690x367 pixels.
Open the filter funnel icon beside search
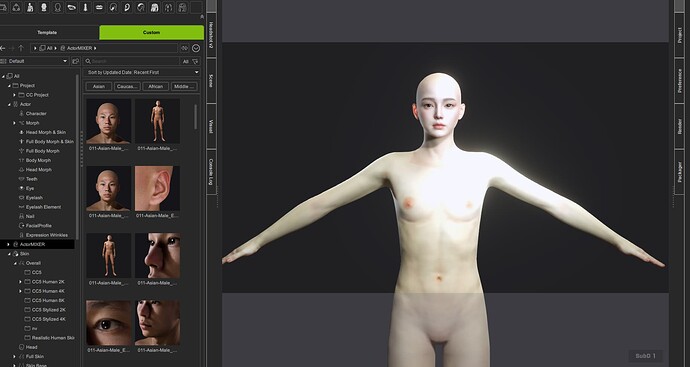(195, 61)
